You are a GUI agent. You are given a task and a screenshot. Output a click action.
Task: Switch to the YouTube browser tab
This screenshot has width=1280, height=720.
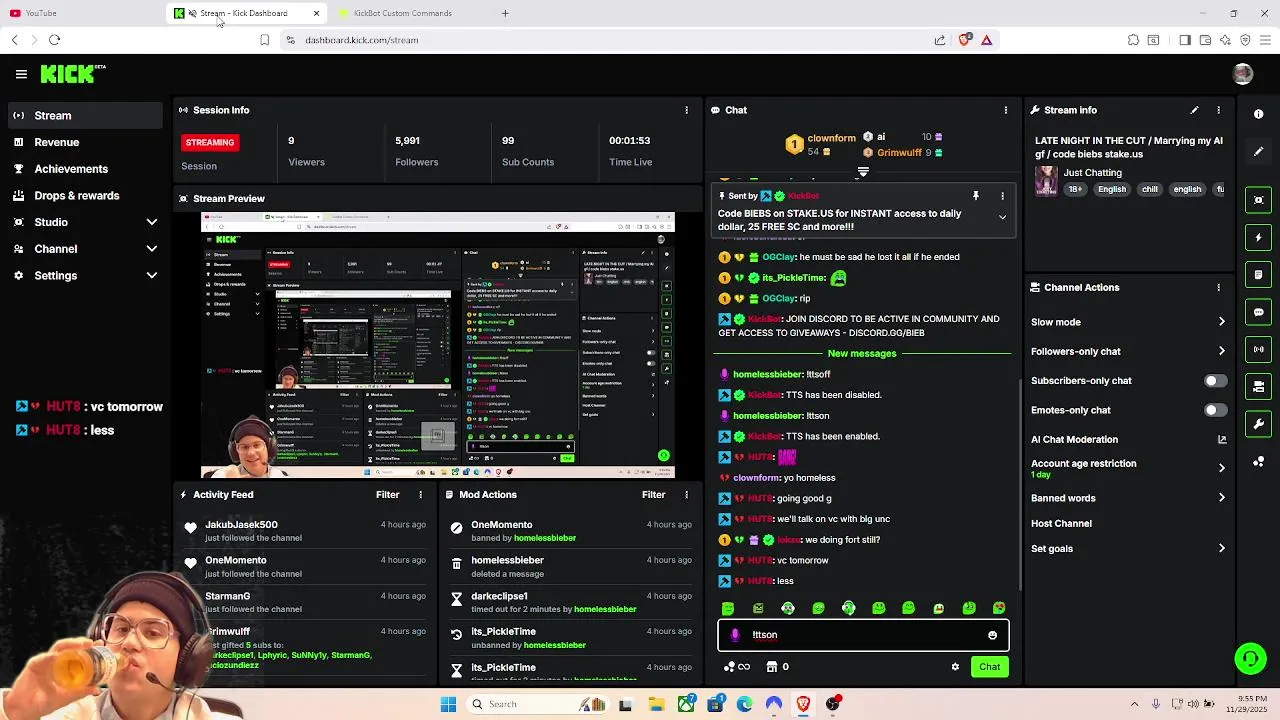coord(80,13)
